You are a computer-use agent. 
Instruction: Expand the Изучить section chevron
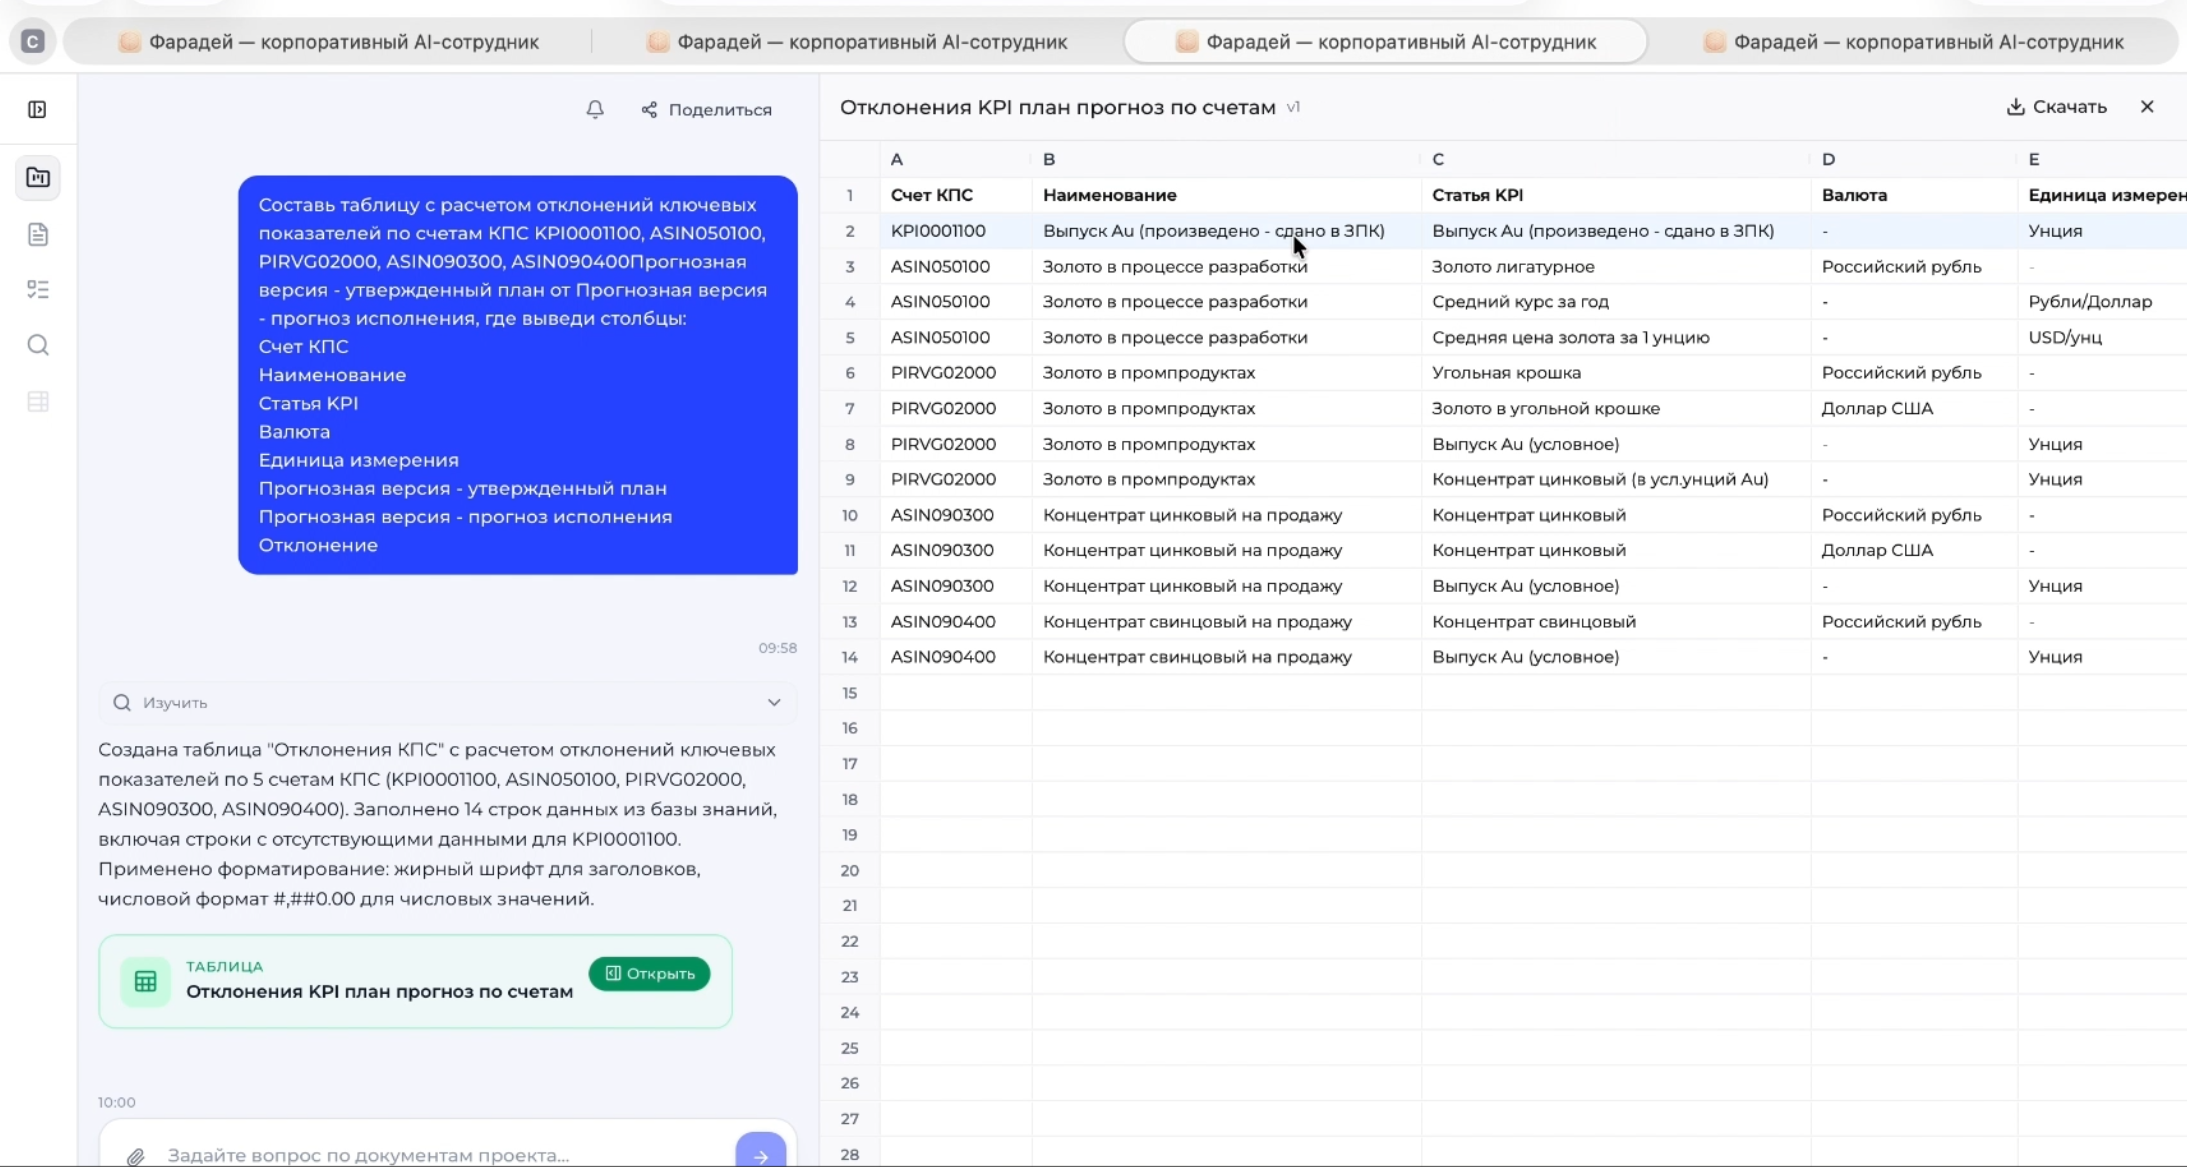(x=774, y=702)
